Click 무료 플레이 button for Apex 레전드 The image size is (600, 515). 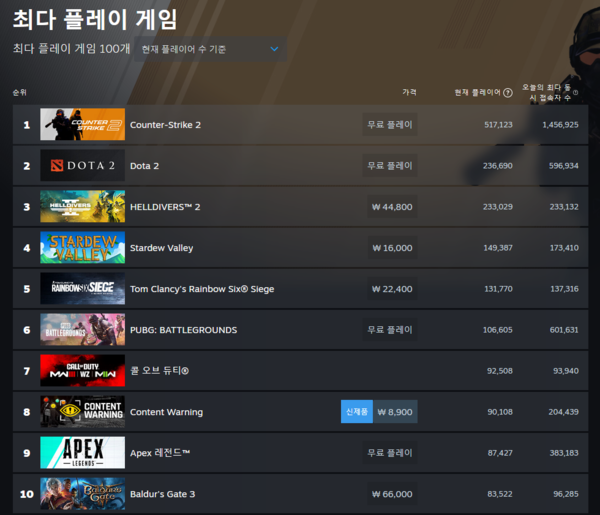coord(390,453)
